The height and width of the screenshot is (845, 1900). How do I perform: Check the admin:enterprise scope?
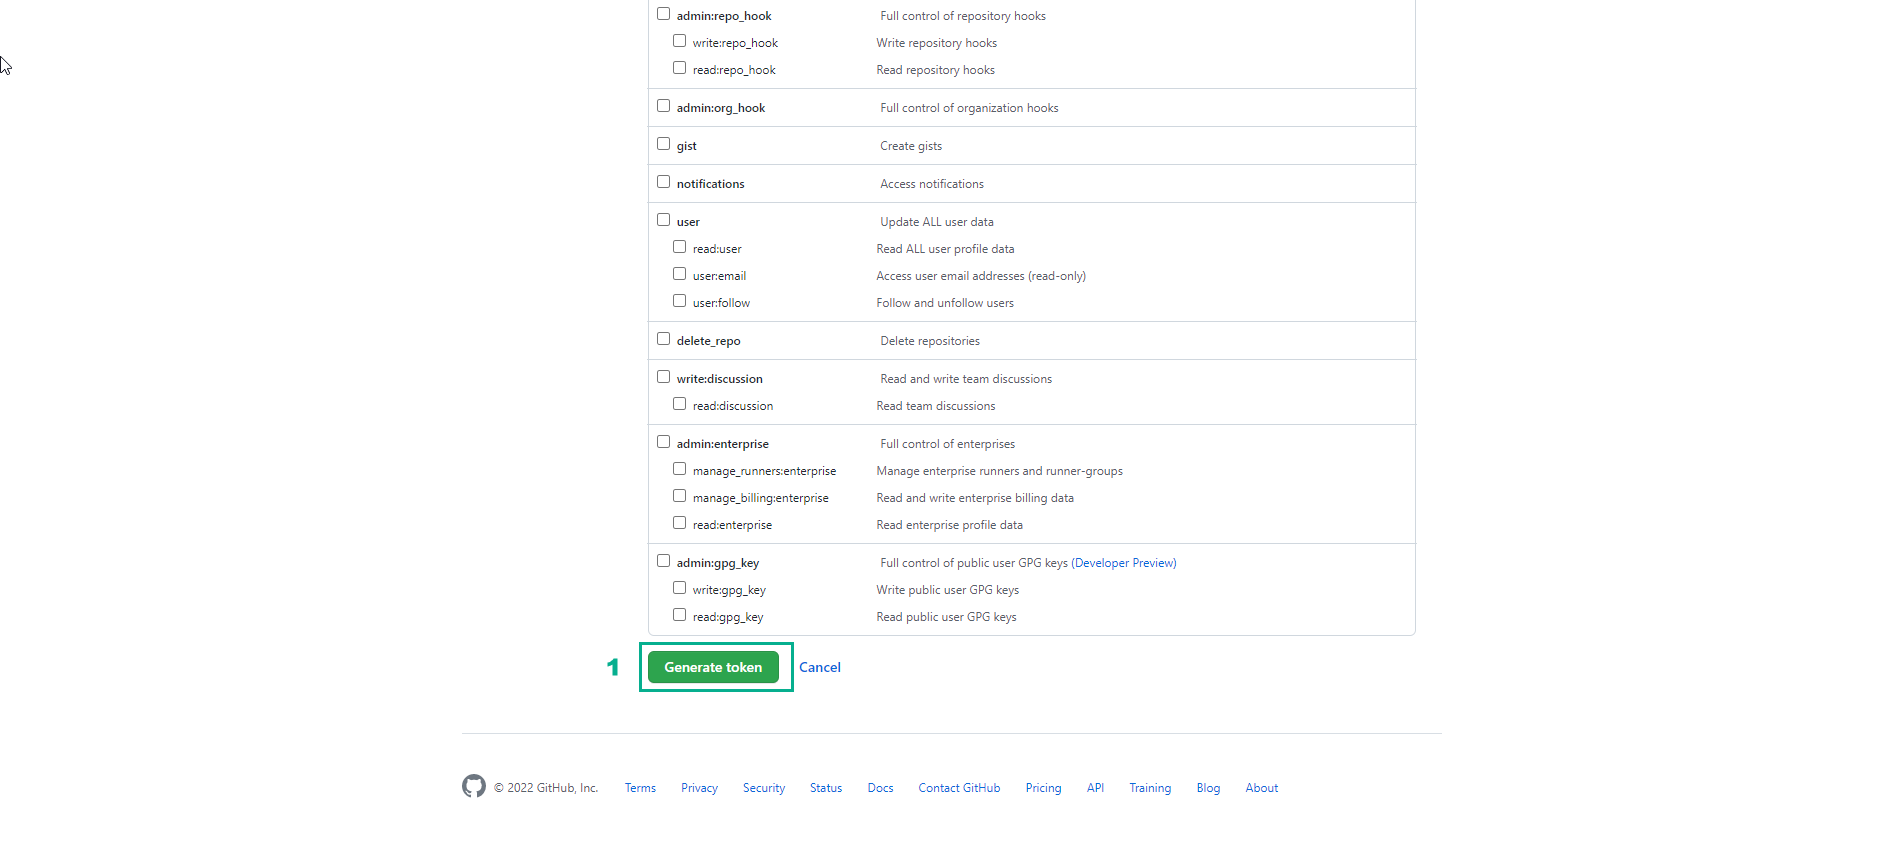tap(663, 442)
